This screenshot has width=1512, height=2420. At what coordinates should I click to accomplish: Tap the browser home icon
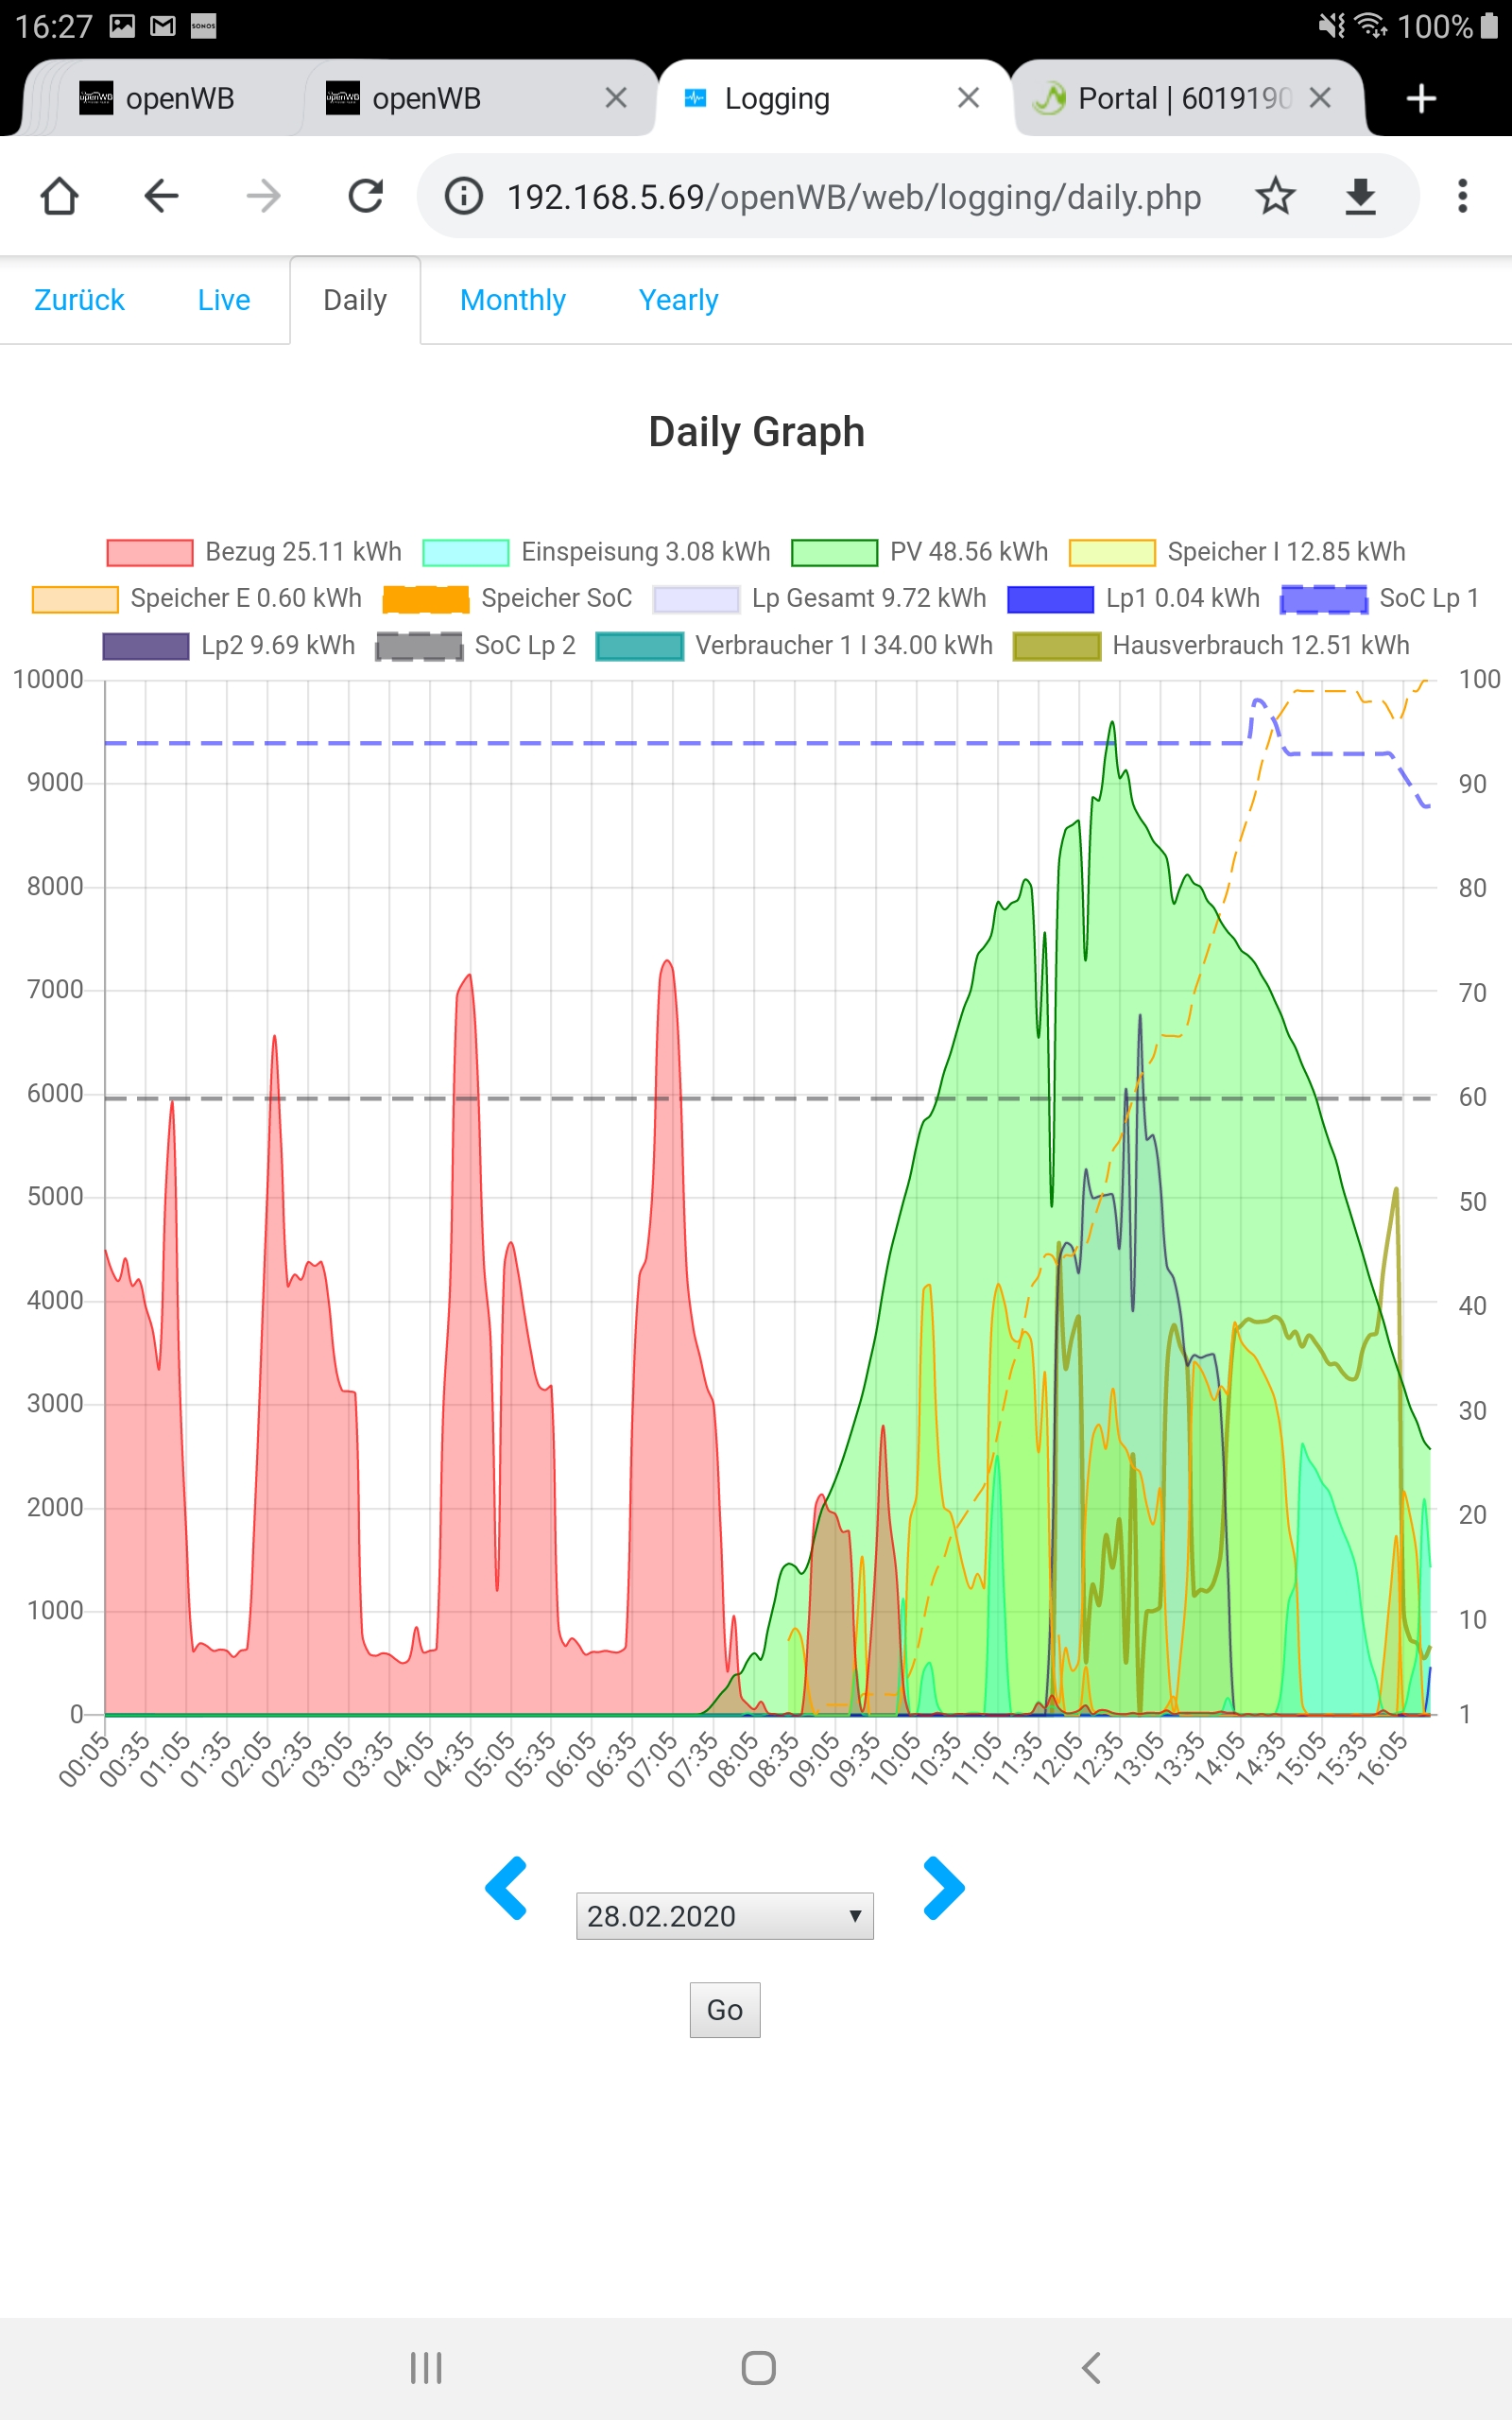point(59,196)
